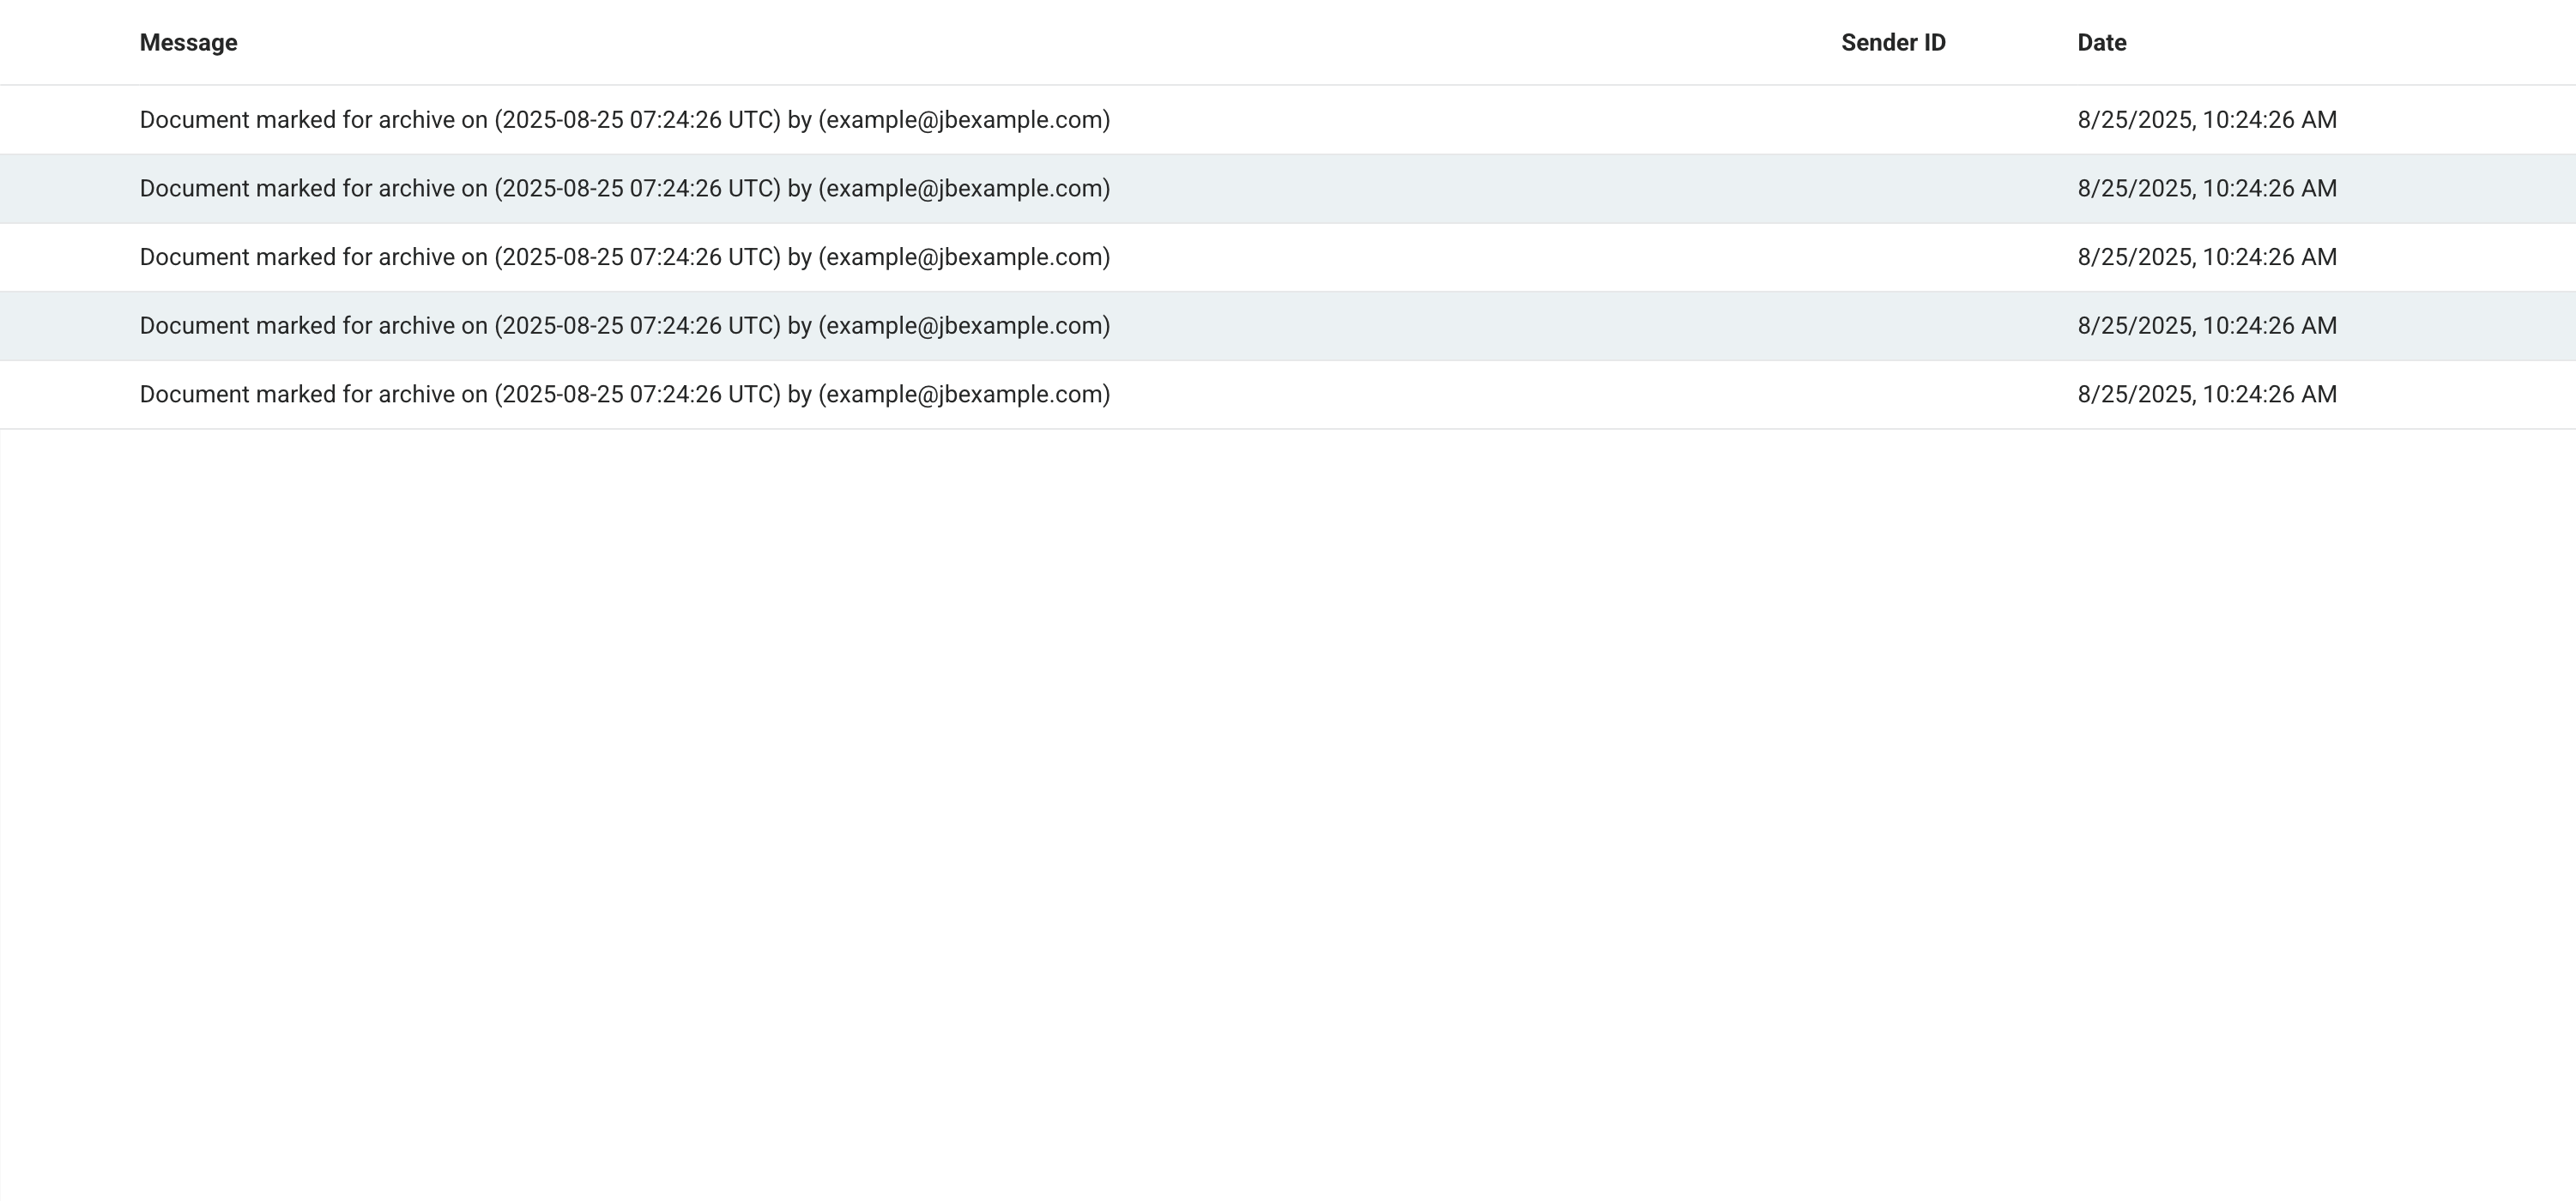Viewport: 2576px width, 1201px height.
Task: Click the blank area below the table
Action: point(1288,800)
